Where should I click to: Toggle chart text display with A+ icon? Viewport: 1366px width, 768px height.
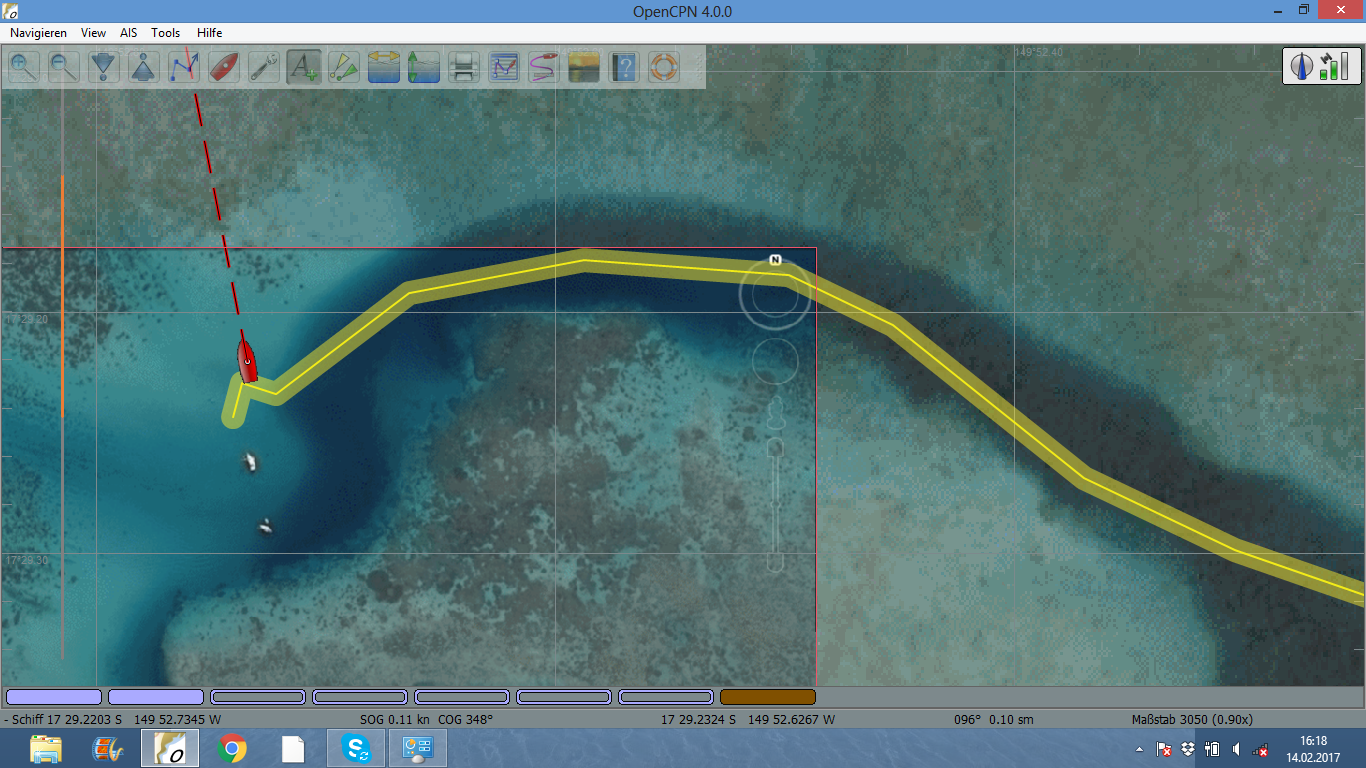(303, 67)
